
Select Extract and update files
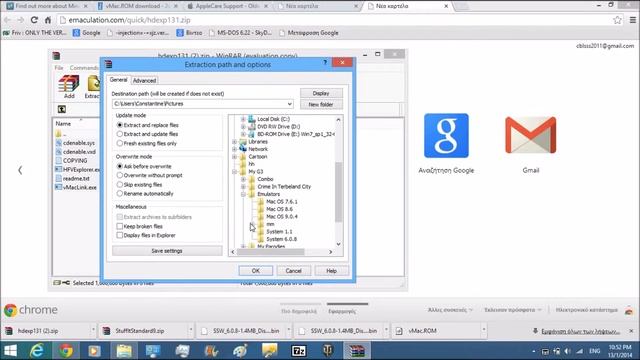click(120, 134)
